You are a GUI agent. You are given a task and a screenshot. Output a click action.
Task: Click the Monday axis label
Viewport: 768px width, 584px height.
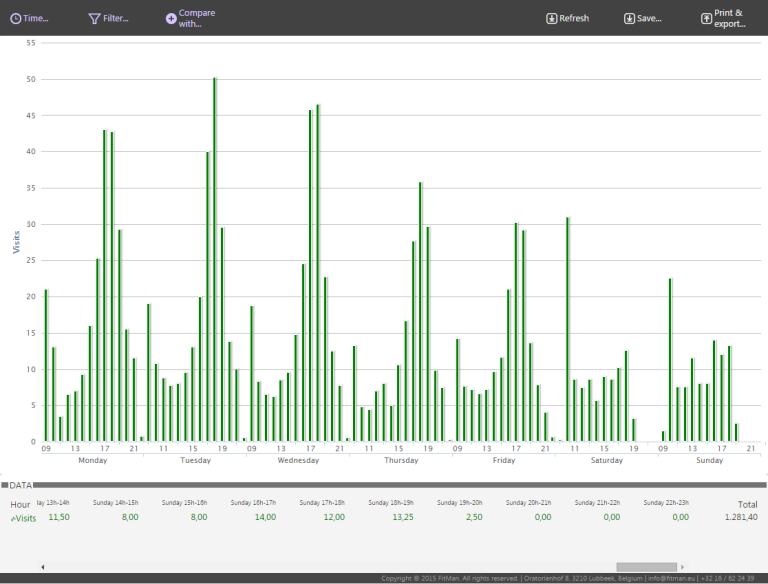(93, 460)
